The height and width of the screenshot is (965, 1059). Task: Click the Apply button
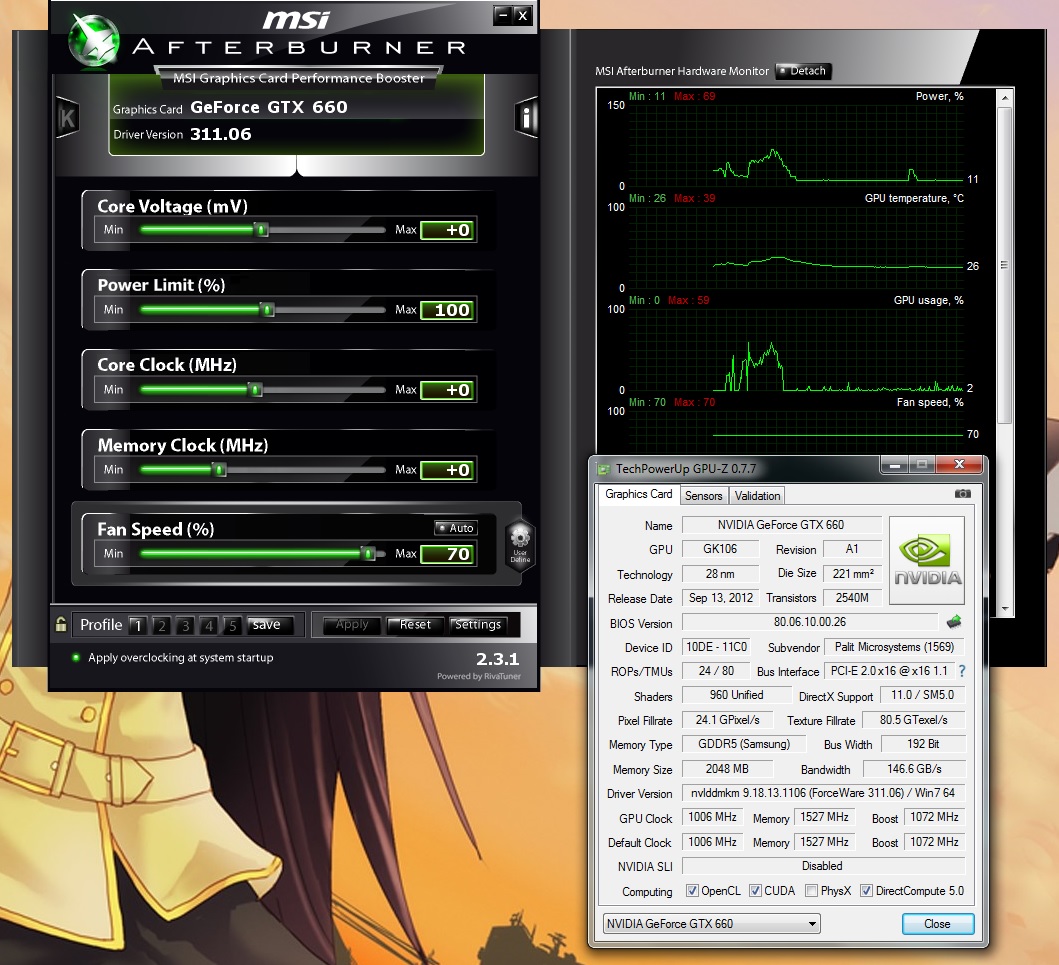(x=352, y=625)
